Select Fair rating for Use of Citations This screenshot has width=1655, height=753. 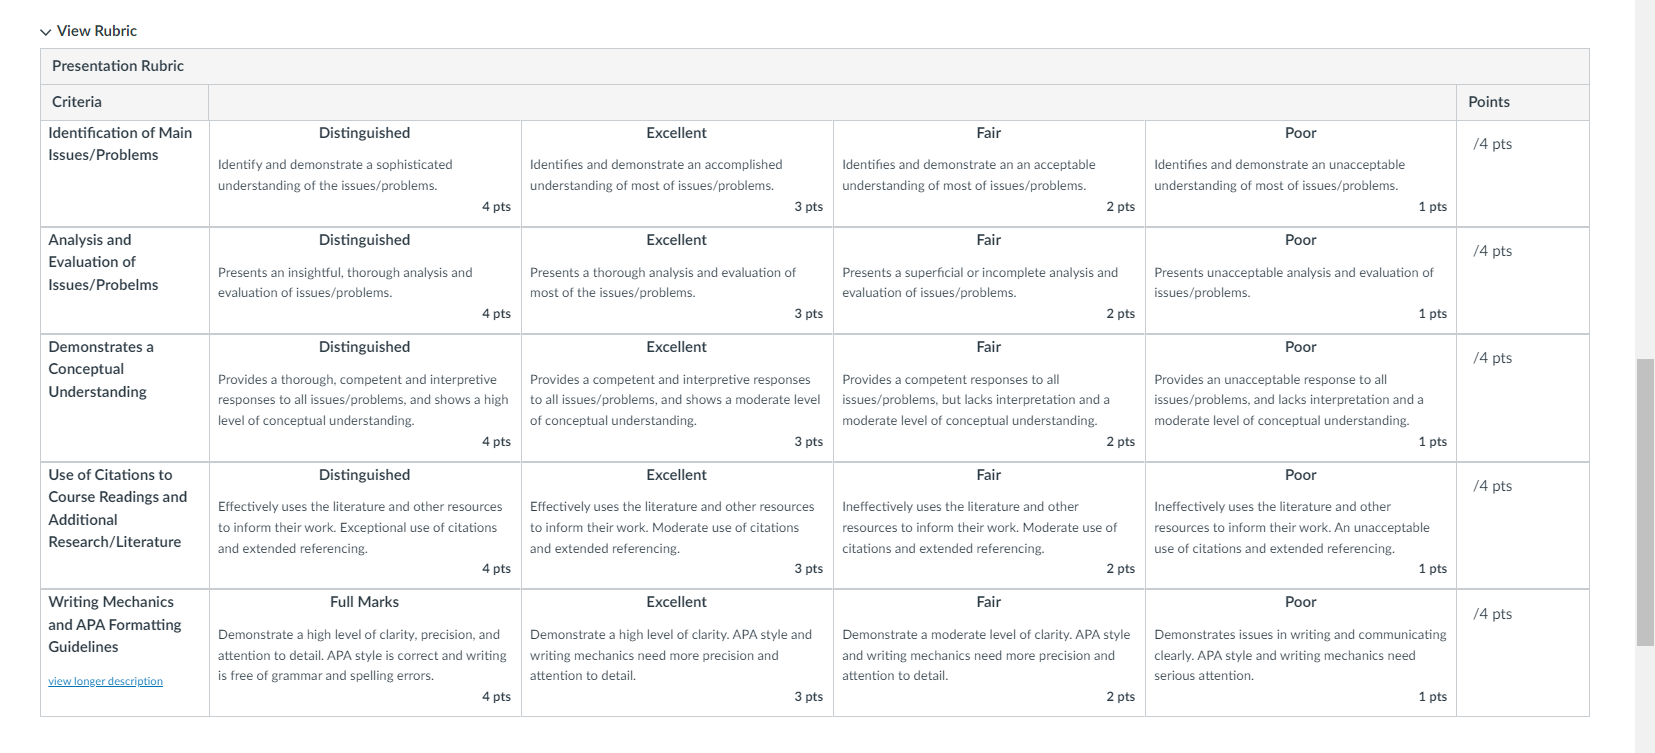pos(989,526)
